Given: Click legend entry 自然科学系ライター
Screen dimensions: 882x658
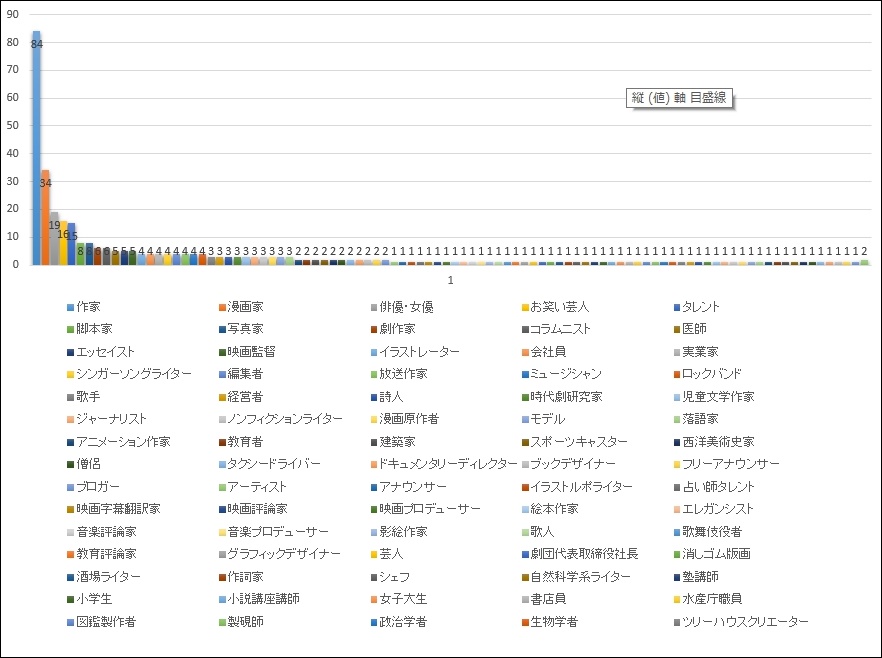Looking at the screenshot, I should [x=577, y=577].
